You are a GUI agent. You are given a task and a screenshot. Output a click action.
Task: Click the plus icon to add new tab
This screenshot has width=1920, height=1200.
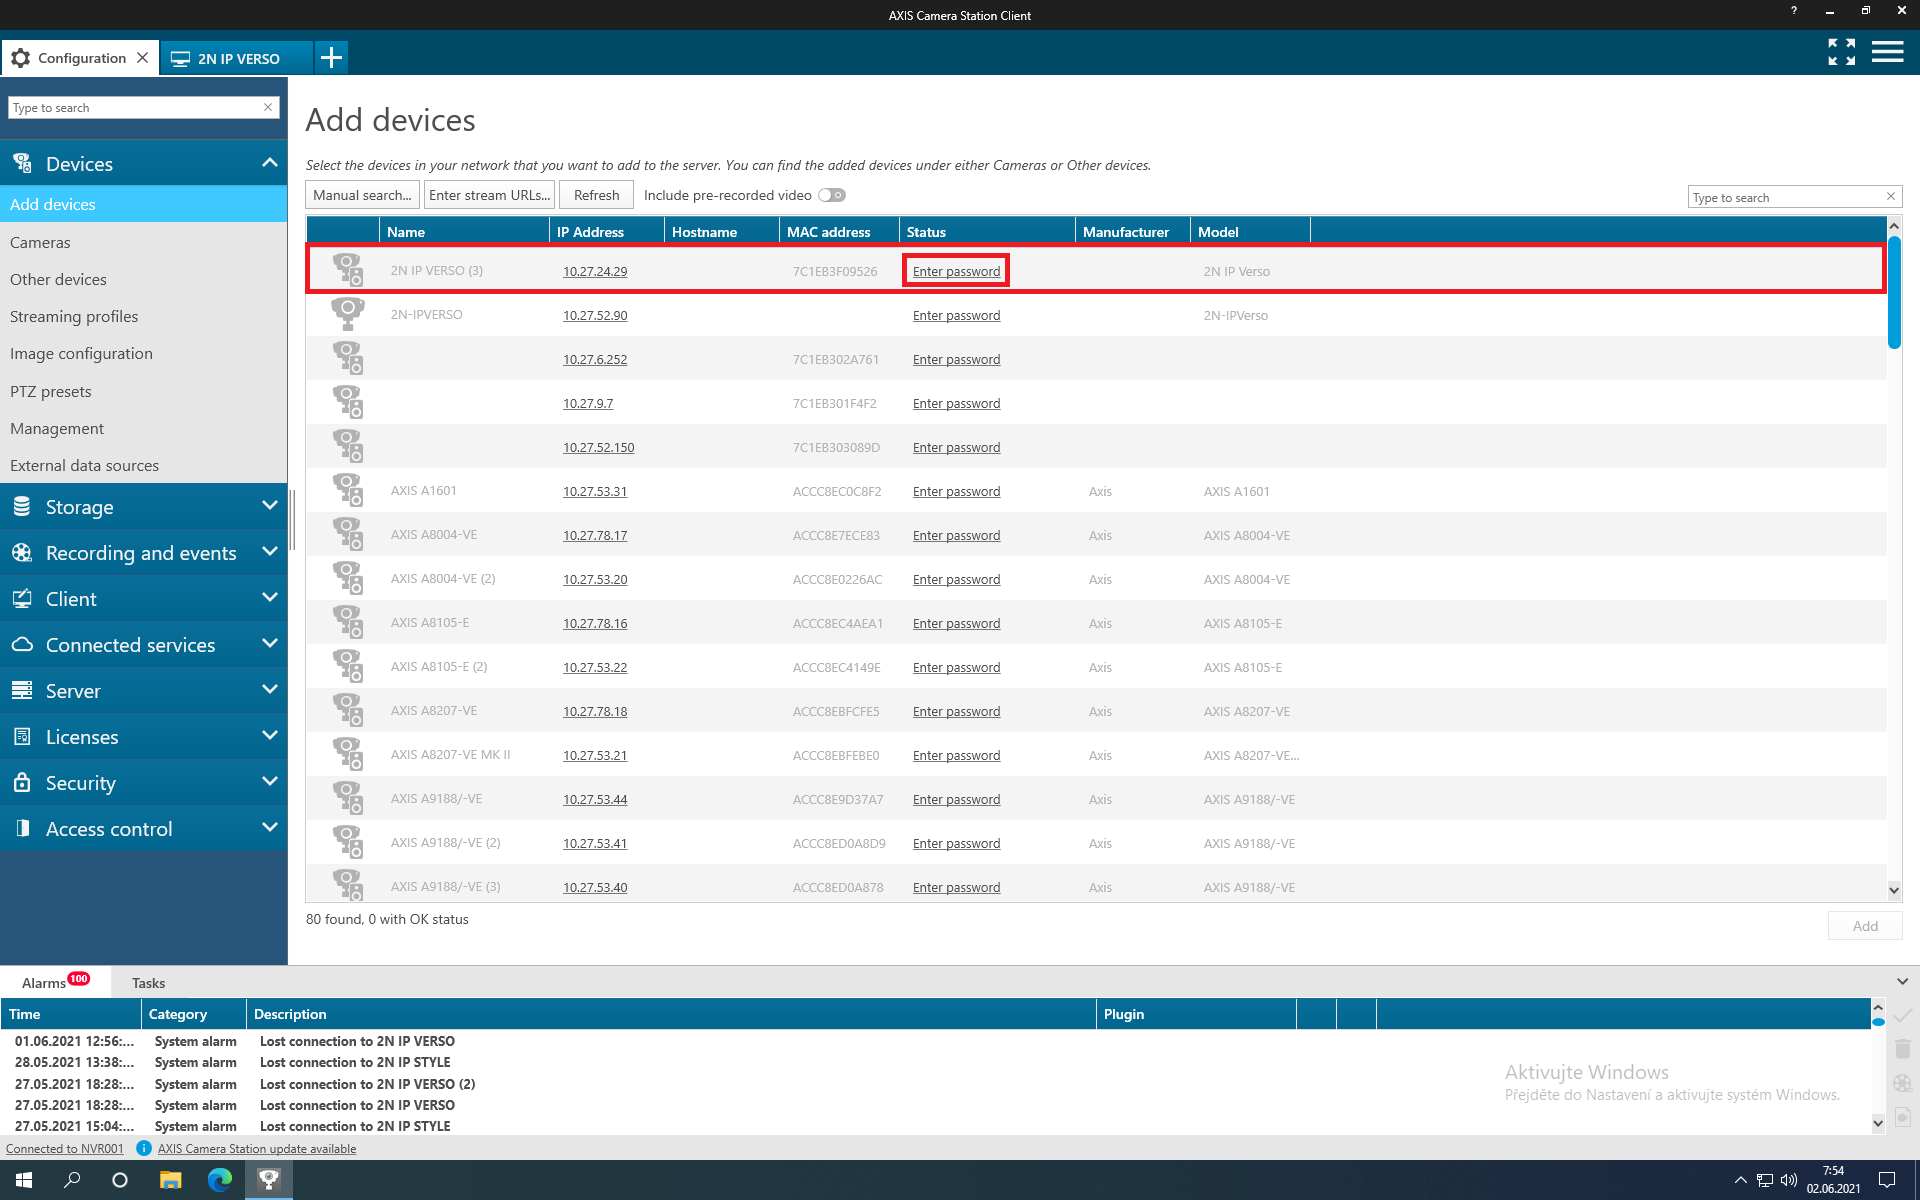(331, 57)
